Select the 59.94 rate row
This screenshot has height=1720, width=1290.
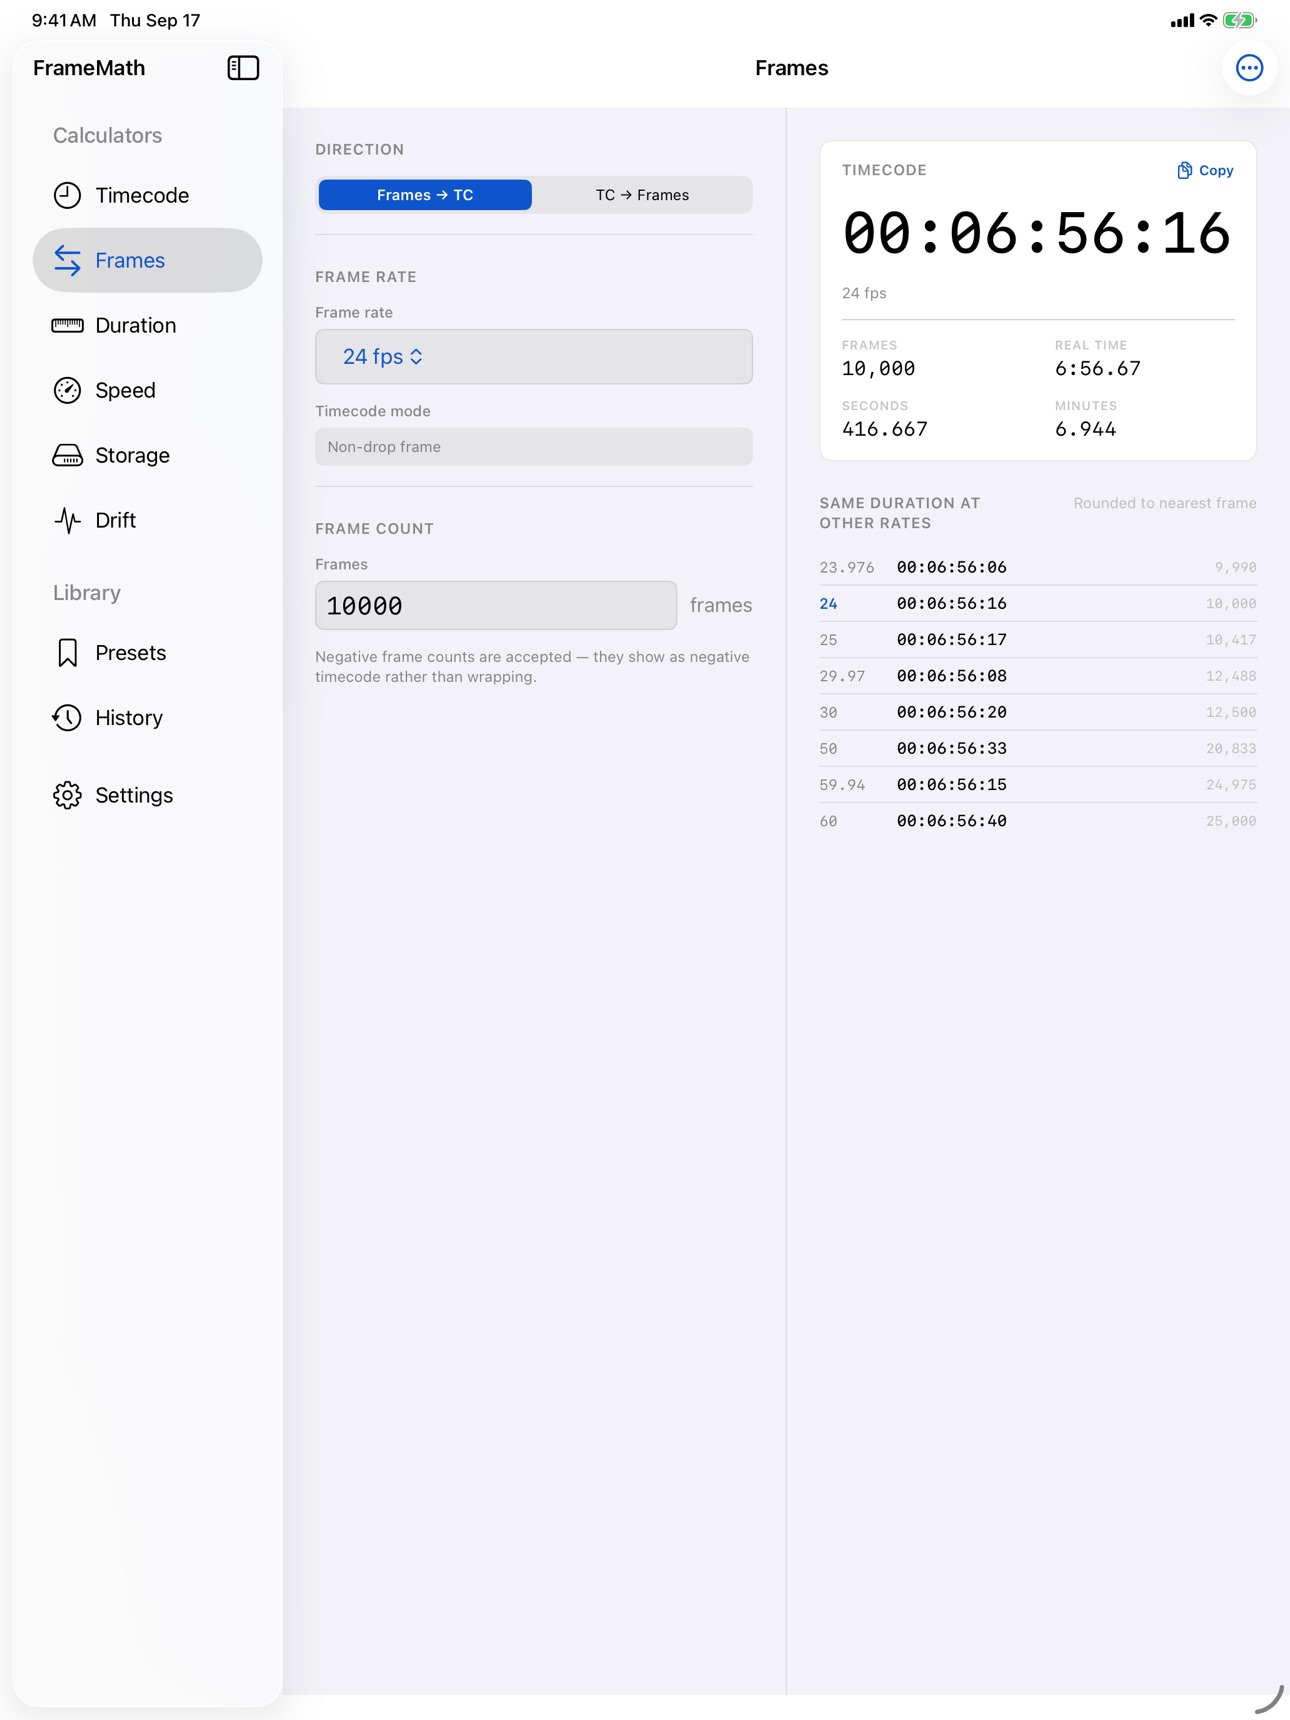tap(1038, 785)
